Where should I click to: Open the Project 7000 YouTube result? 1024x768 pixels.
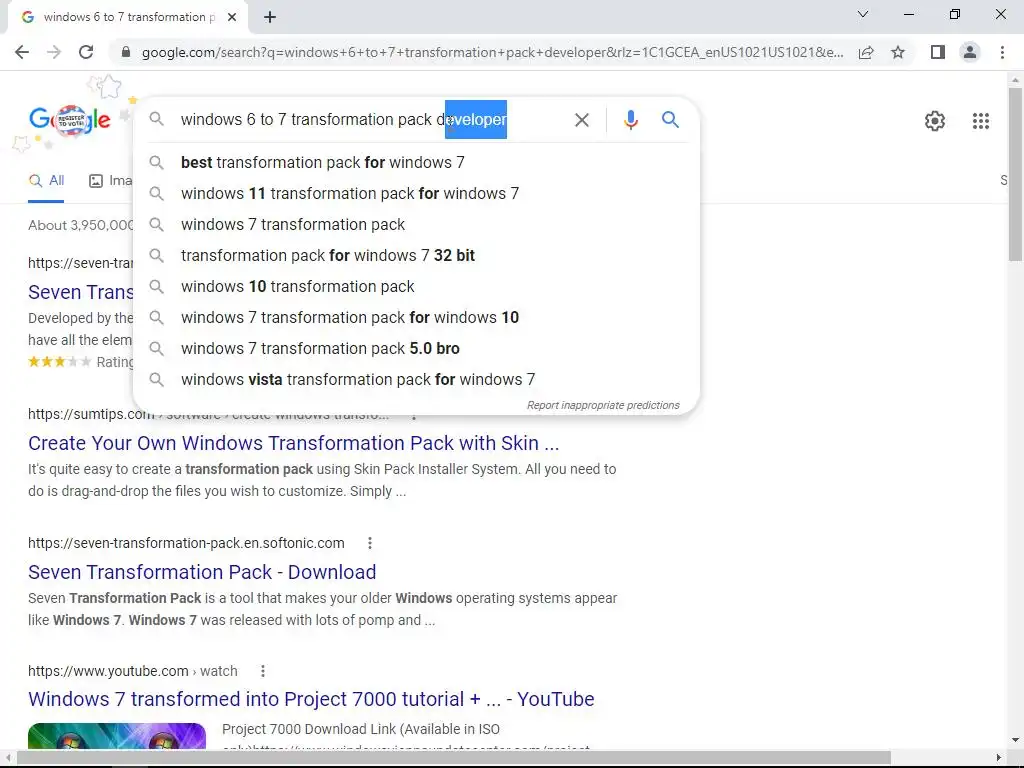pyautogui.click(x=311, y=699)
